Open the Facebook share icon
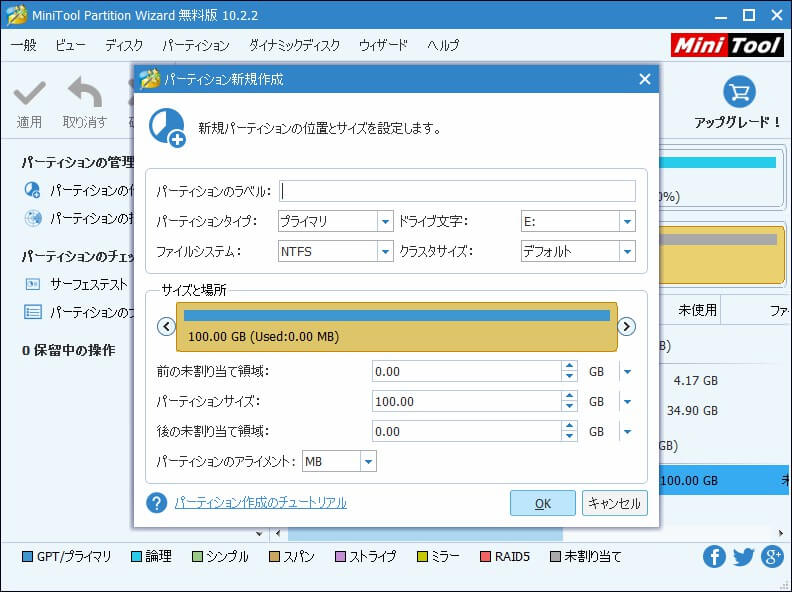Image resolution: width=792 pixels, height=592 pixels. click(714, 557)
